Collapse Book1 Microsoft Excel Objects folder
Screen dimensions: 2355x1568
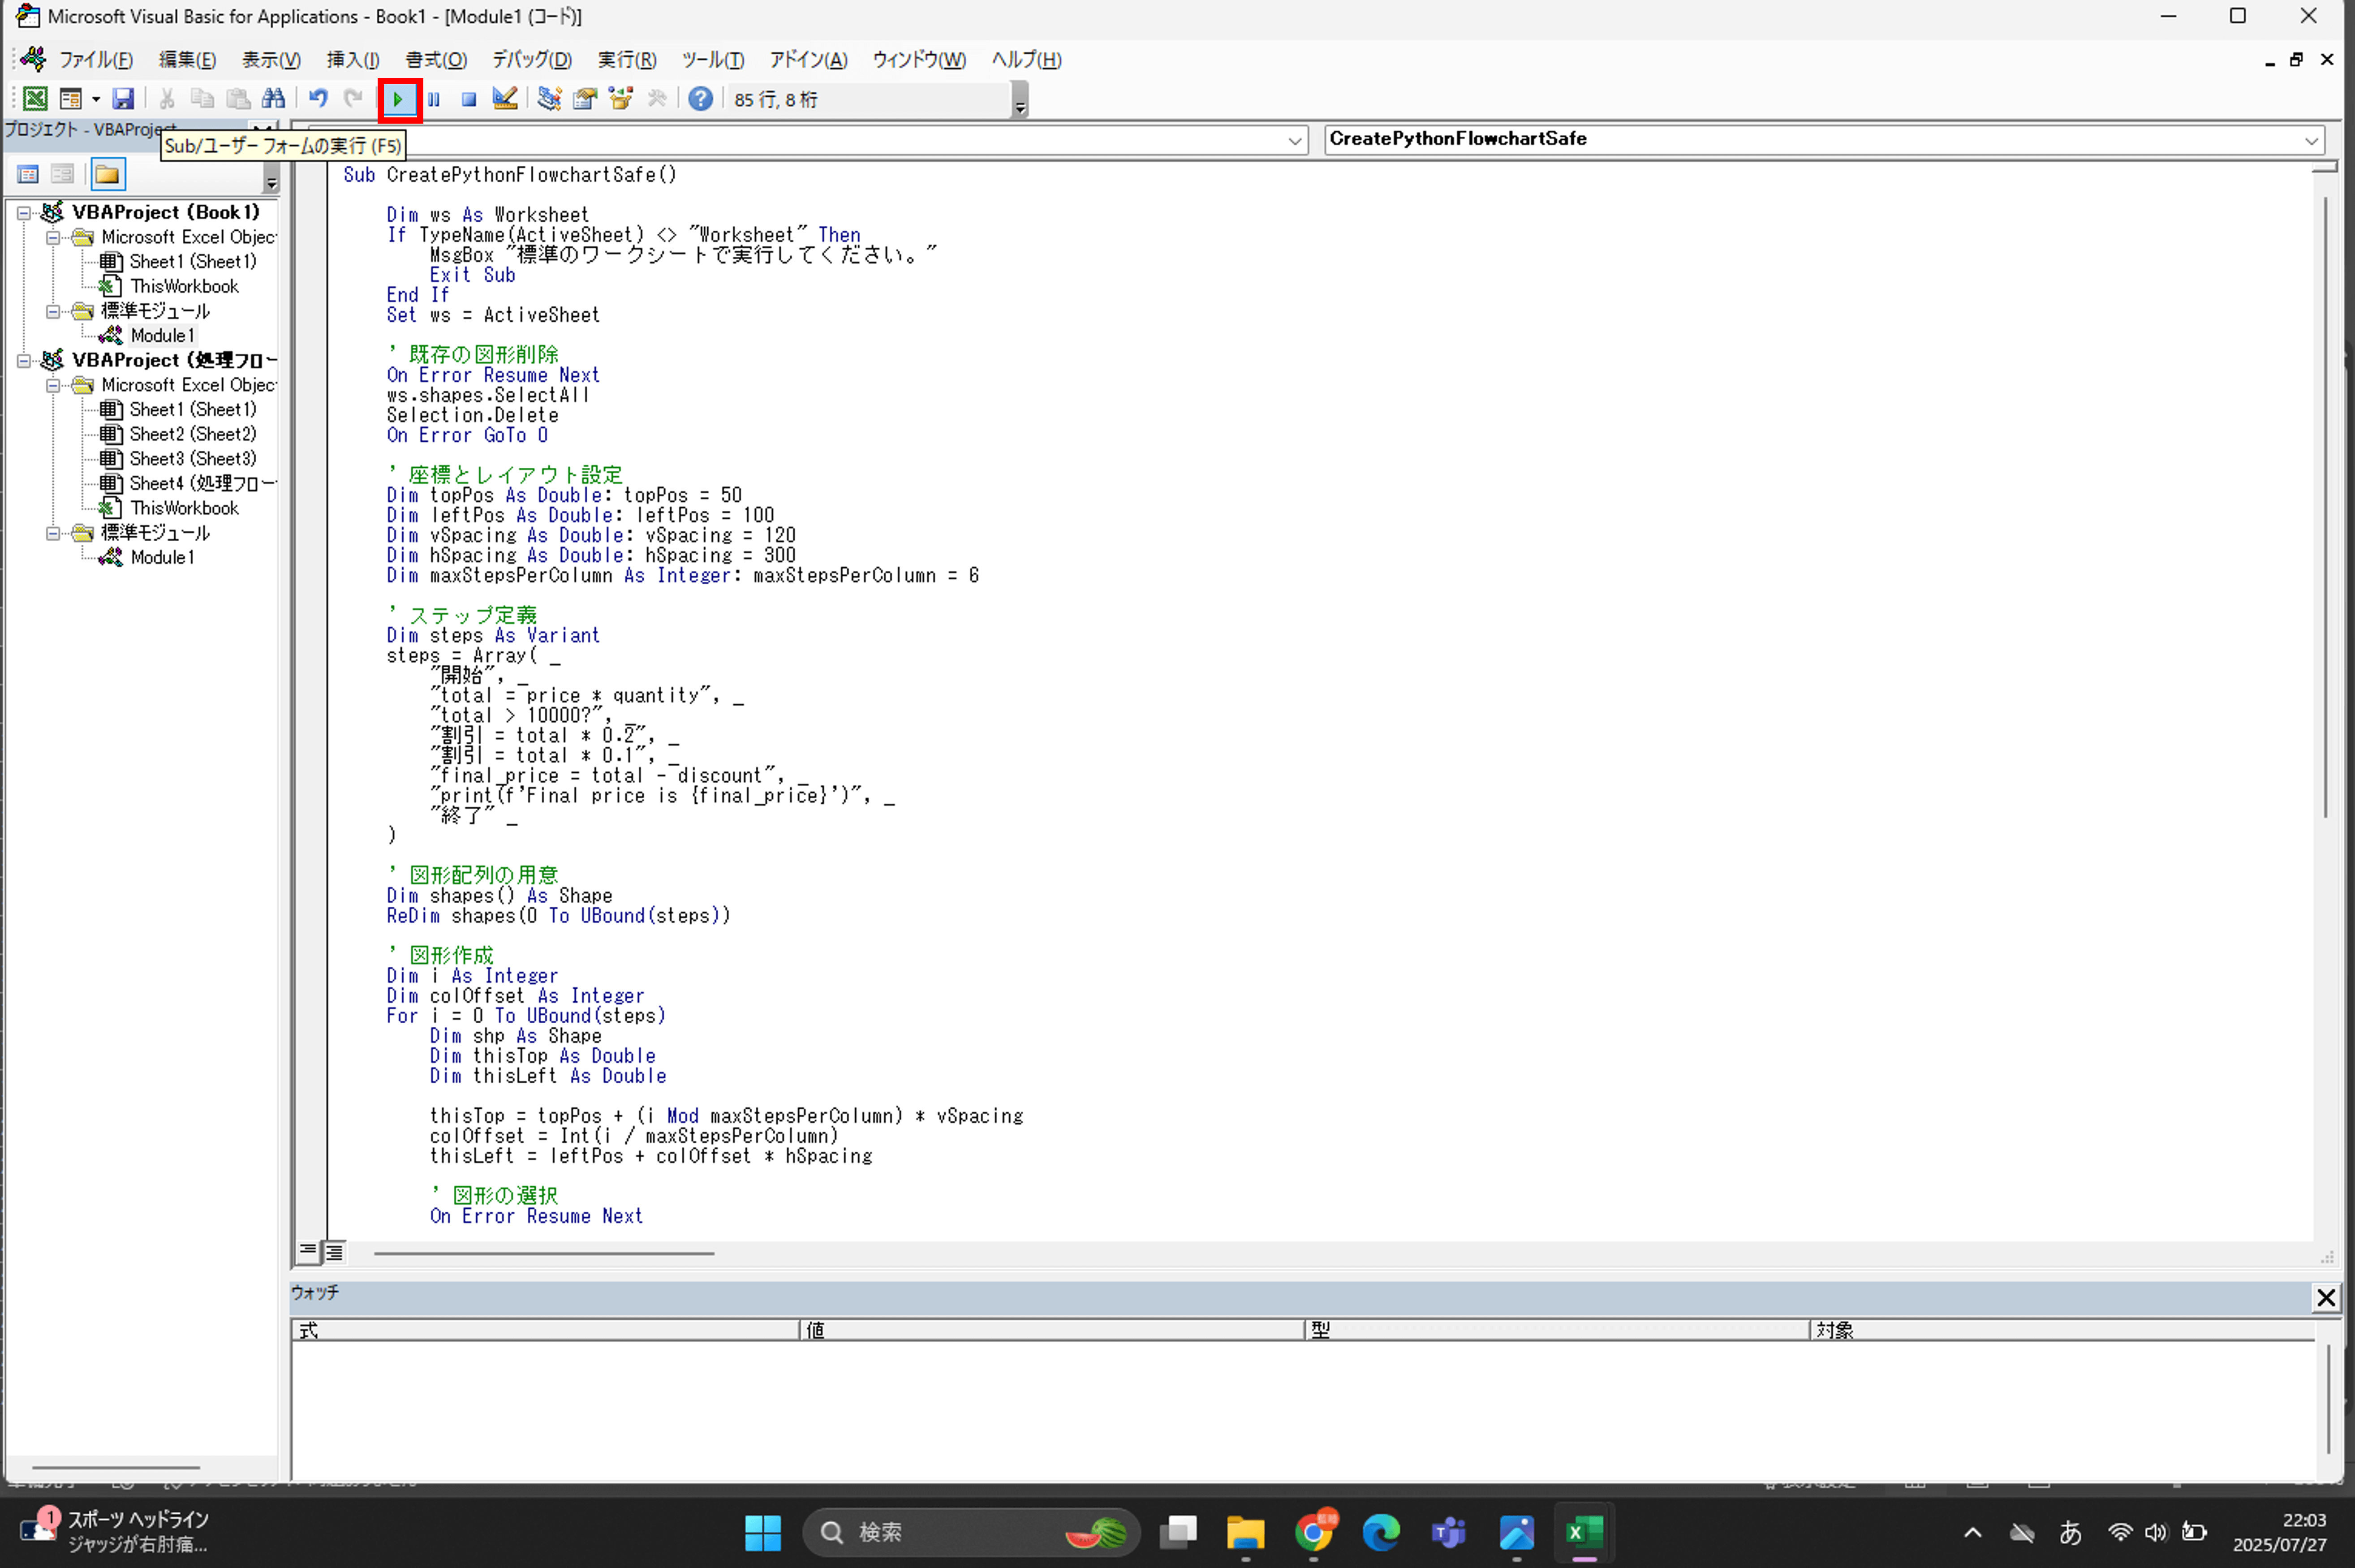coord(53,238)
